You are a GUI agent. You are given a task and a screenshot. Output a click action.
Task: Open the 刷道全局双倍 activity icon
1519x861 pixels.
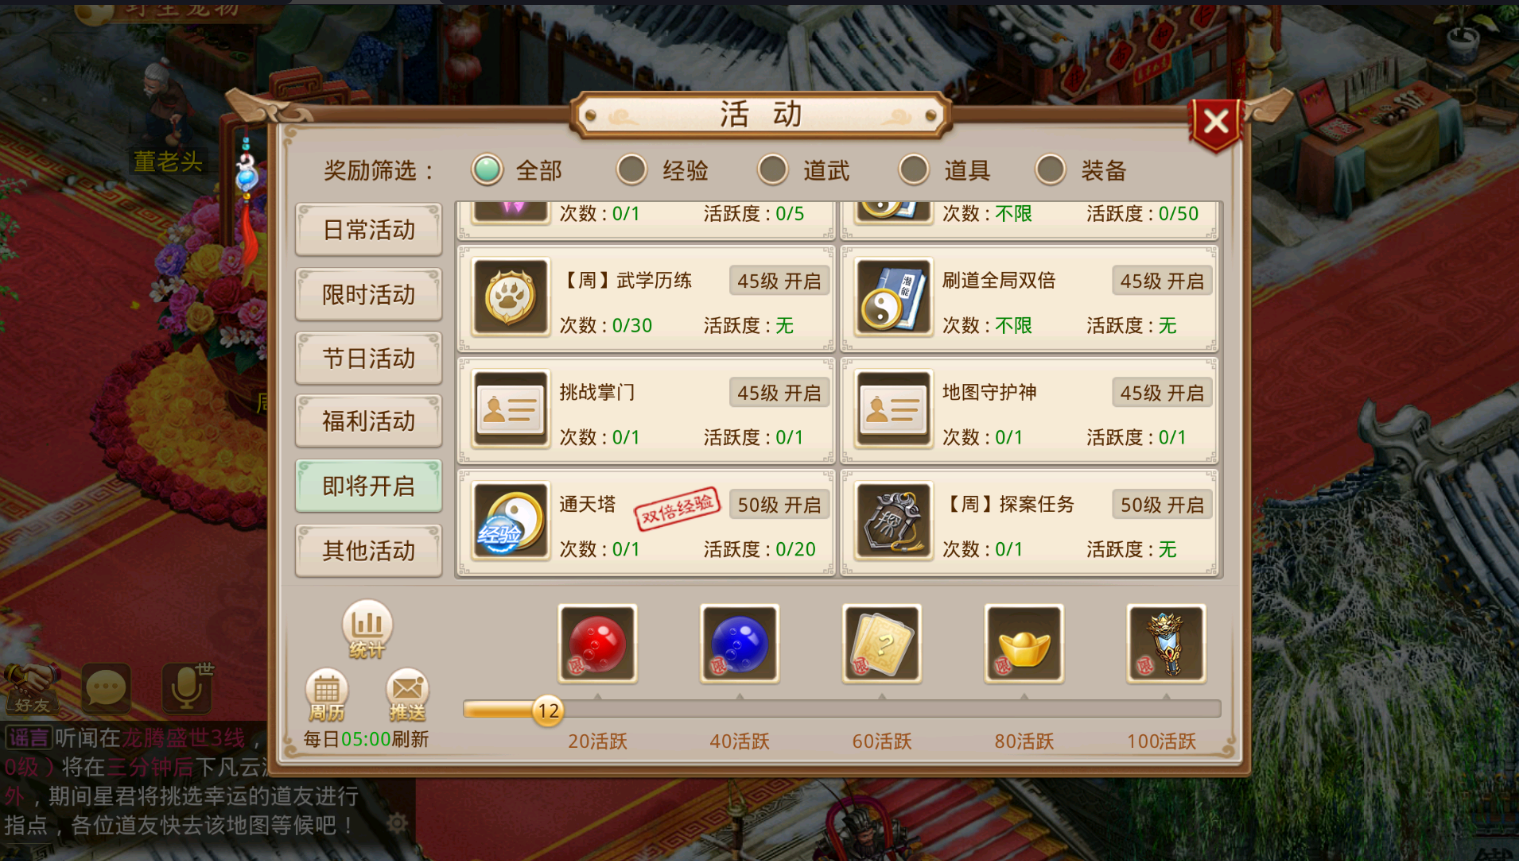pyautogui.click(x=893, y=297)
